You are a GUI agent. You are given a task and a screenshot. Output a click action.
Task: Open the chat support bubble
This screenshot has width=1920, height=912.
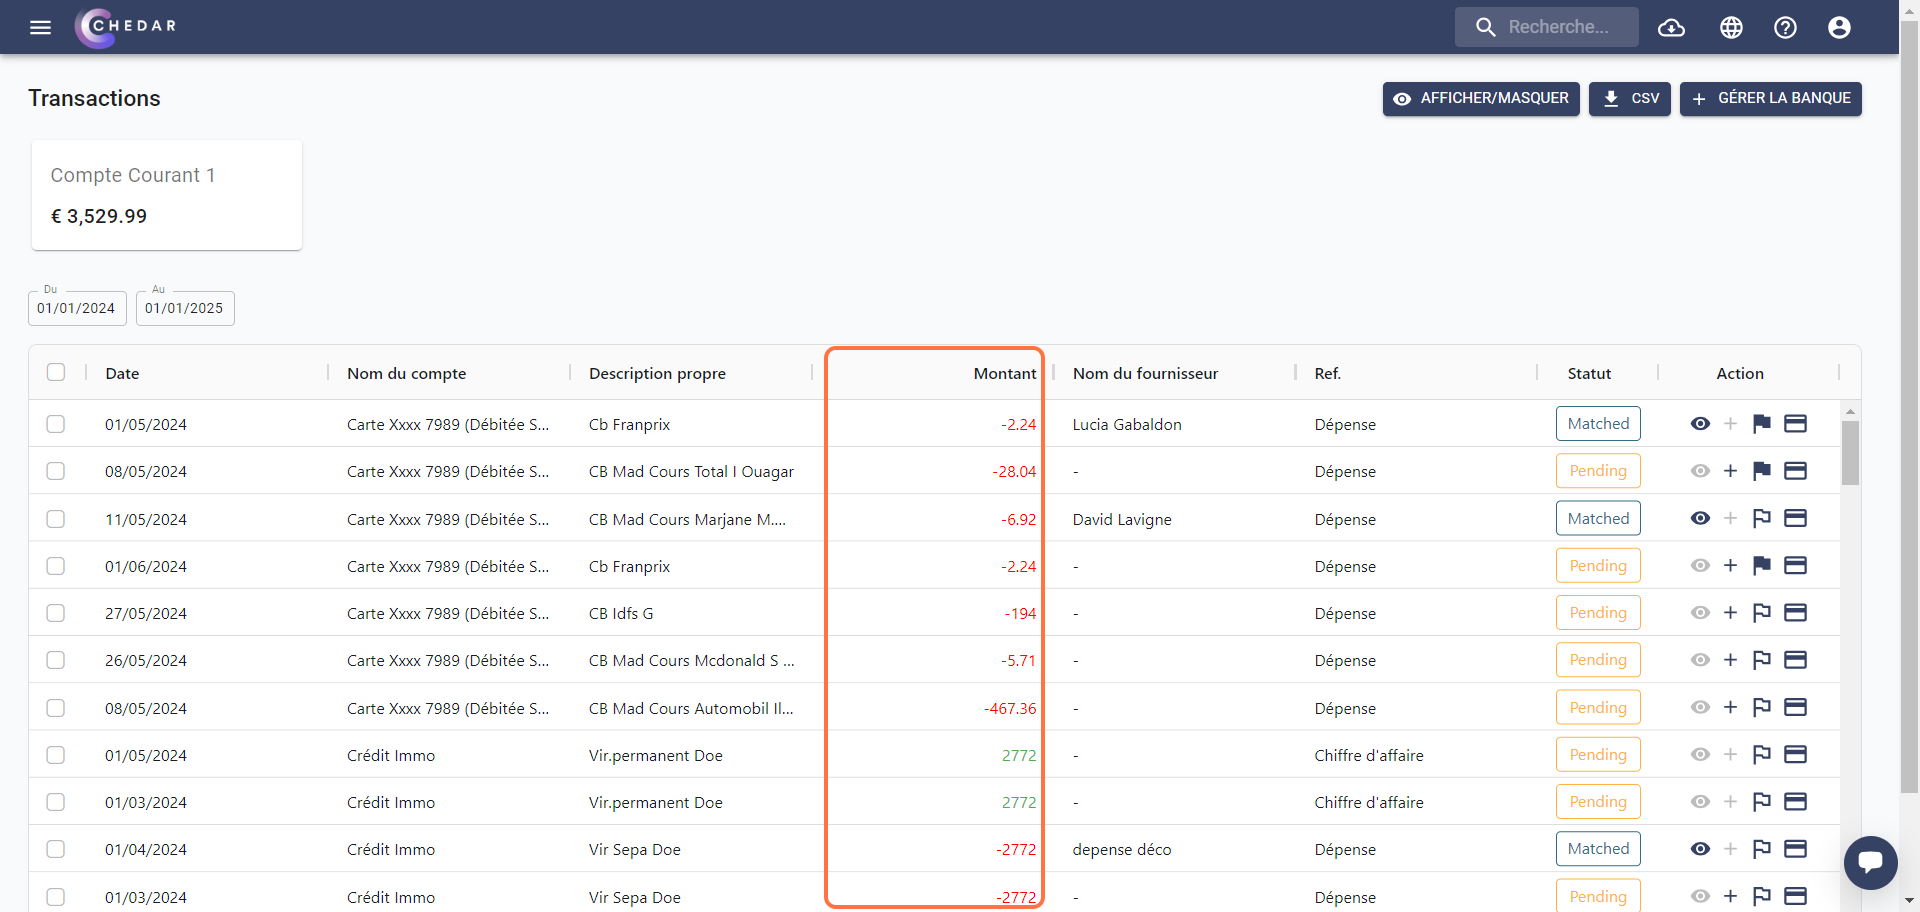pyautogui.click(x=1871, y=862)
